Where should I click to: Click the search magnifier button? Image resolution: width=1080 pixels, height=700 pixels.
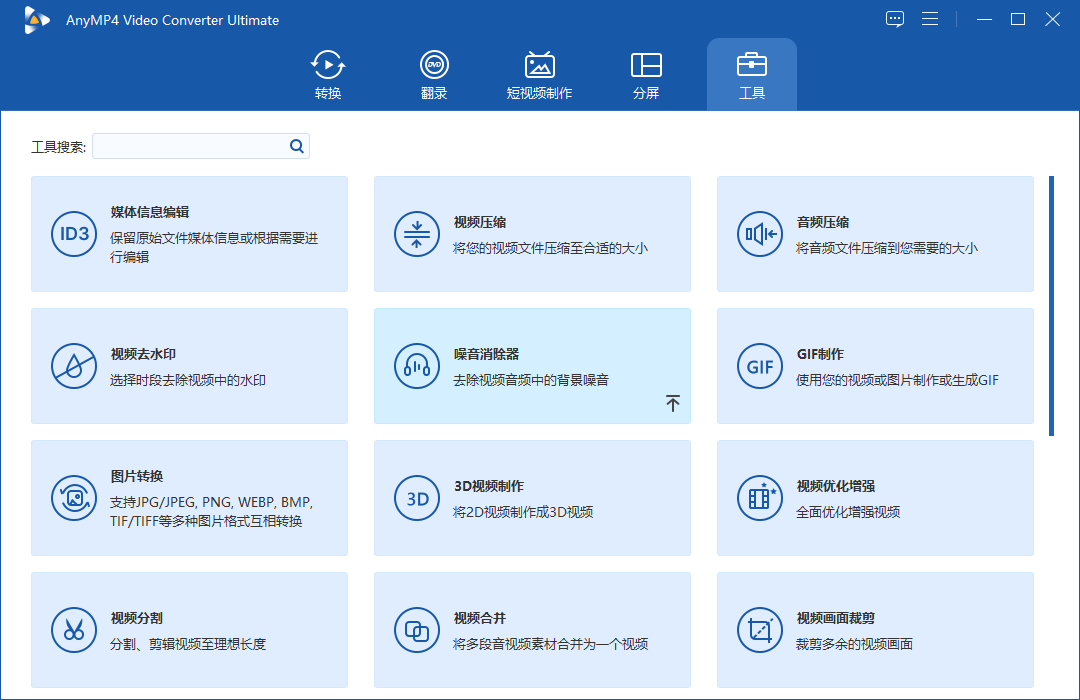pos(296,145)
